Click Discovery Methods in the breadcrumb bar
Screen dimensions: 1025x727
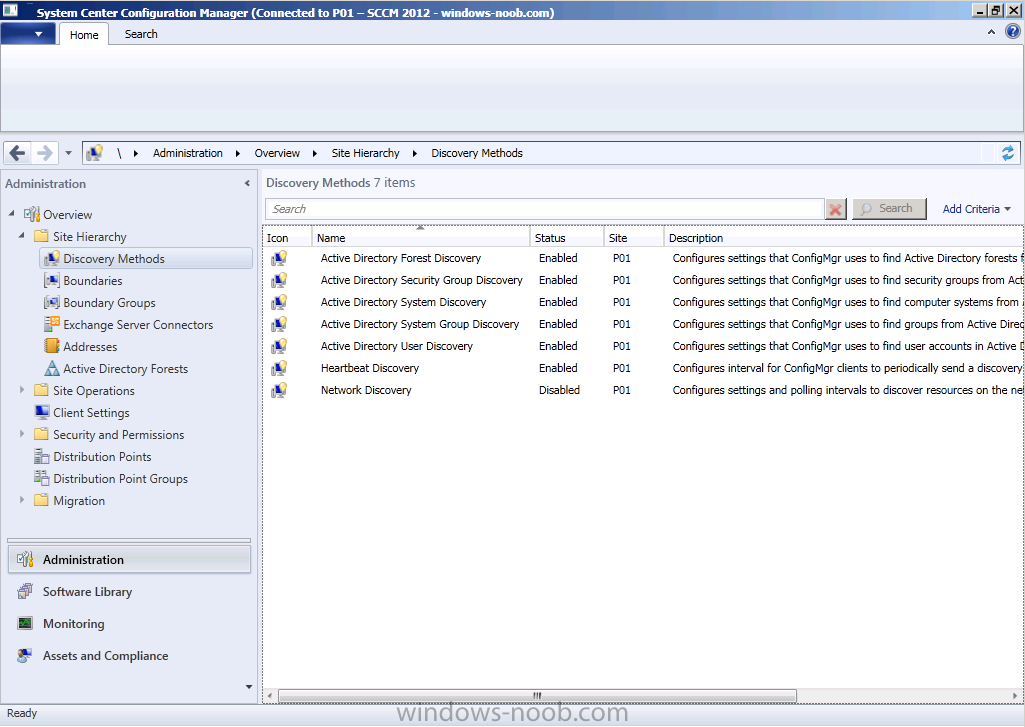click(x=477, y=153)
